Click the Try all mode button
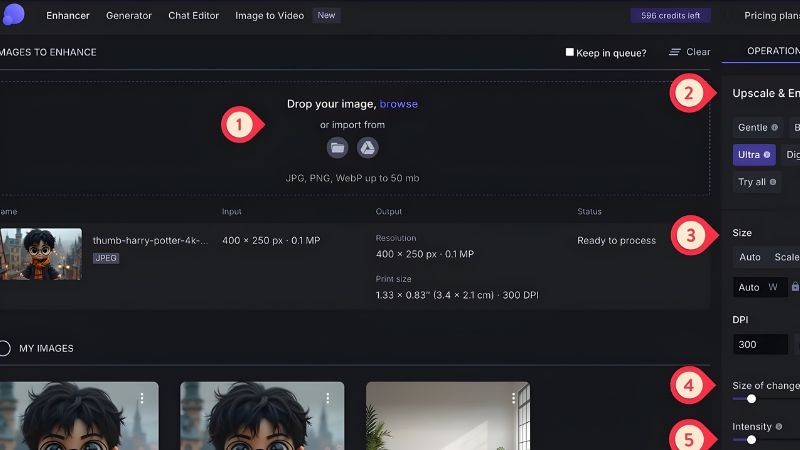Viewport: 800px width, 450px height. 756,182
